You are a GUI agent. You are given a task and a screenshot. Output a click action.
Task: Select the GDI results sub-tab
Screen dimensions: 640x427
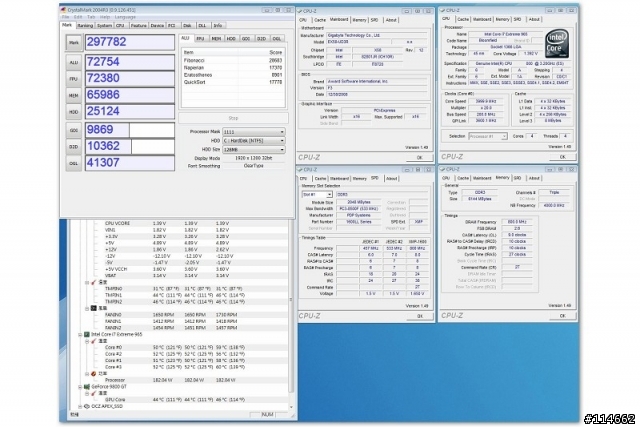coord(246,38)
